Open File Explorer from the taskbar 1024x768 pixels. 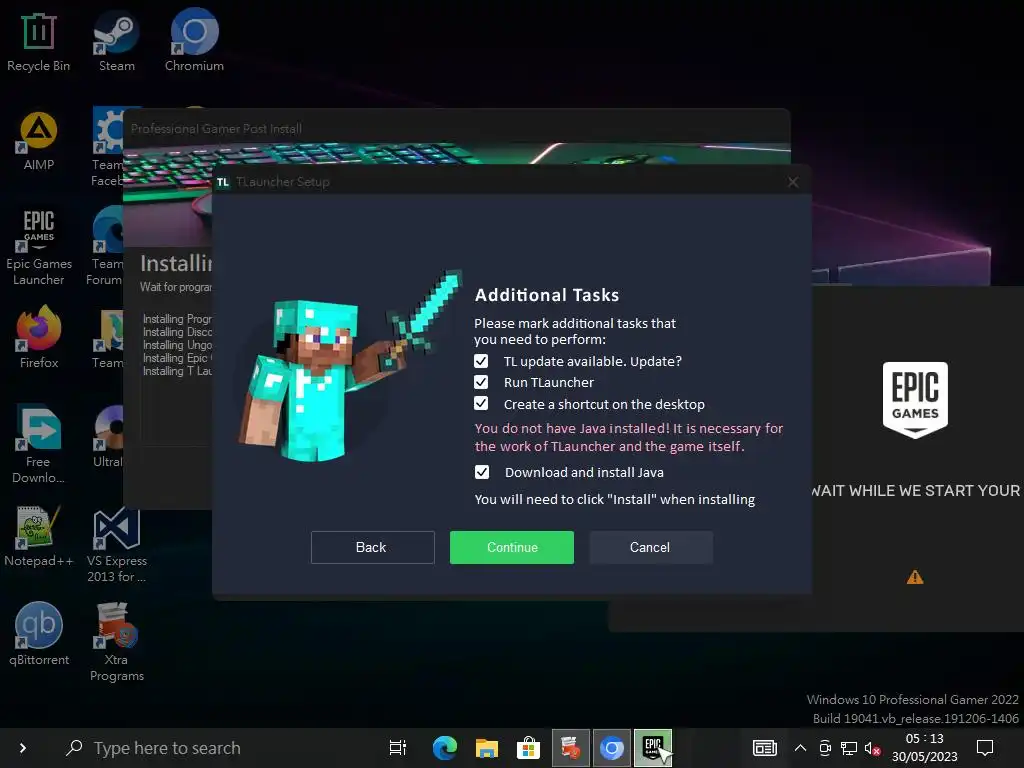[487, 748]
